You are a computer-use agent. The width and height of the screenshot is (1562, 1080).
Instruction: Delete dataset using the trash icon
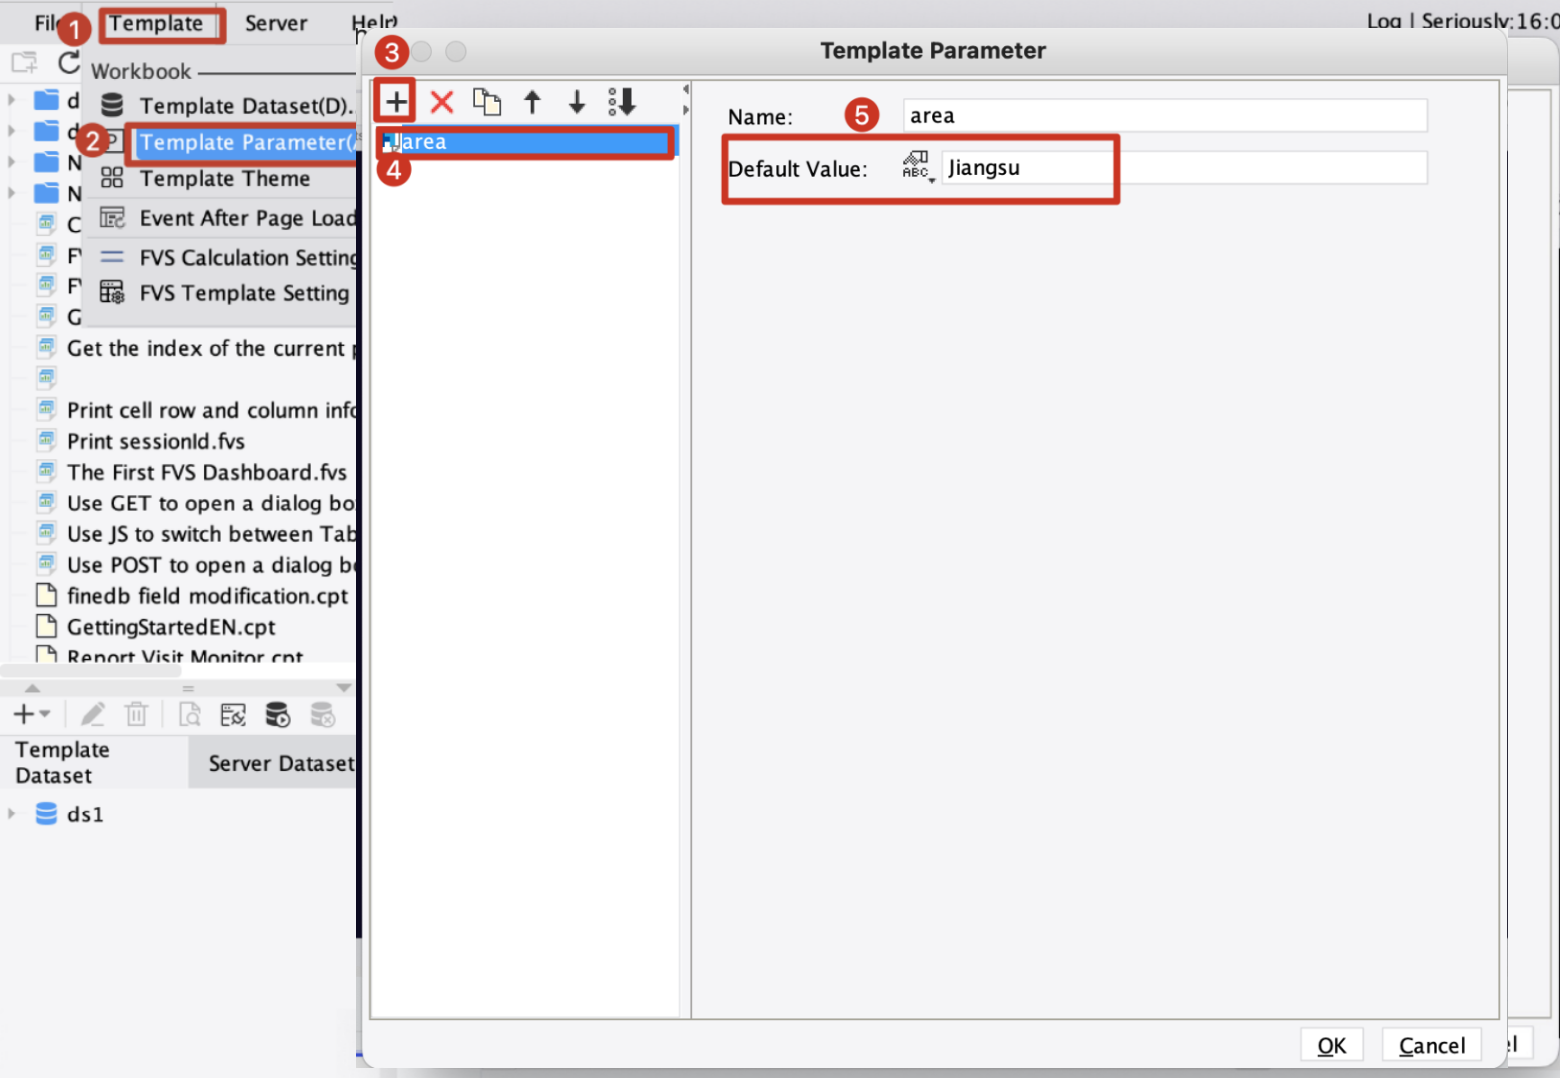tap(137, 714)
